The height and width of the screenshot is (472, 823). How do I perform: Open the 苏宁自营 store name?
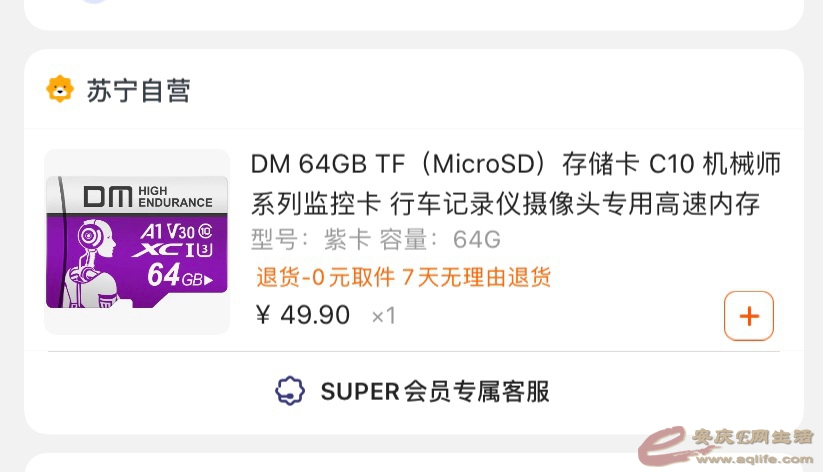pos(138,91)
